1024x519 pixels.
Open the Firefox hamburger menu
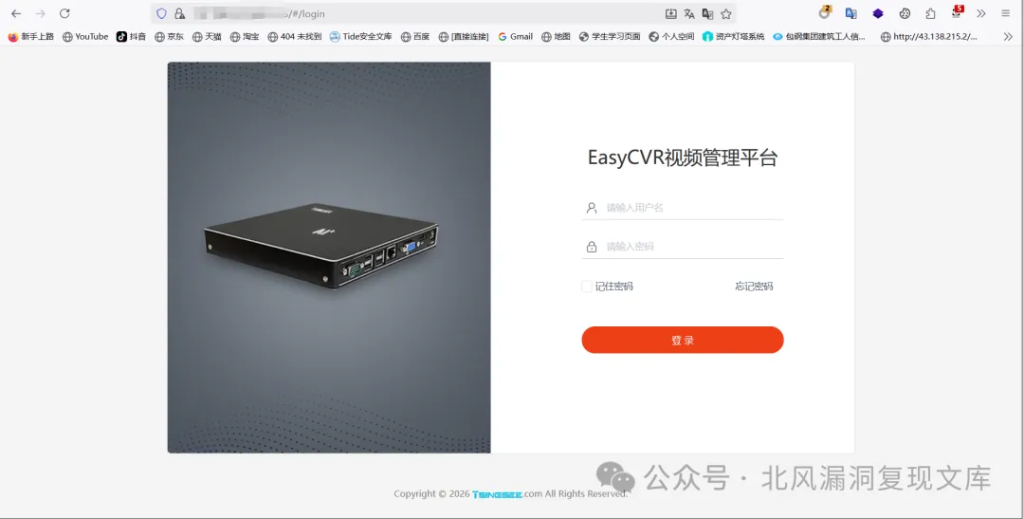[1006, 14]
